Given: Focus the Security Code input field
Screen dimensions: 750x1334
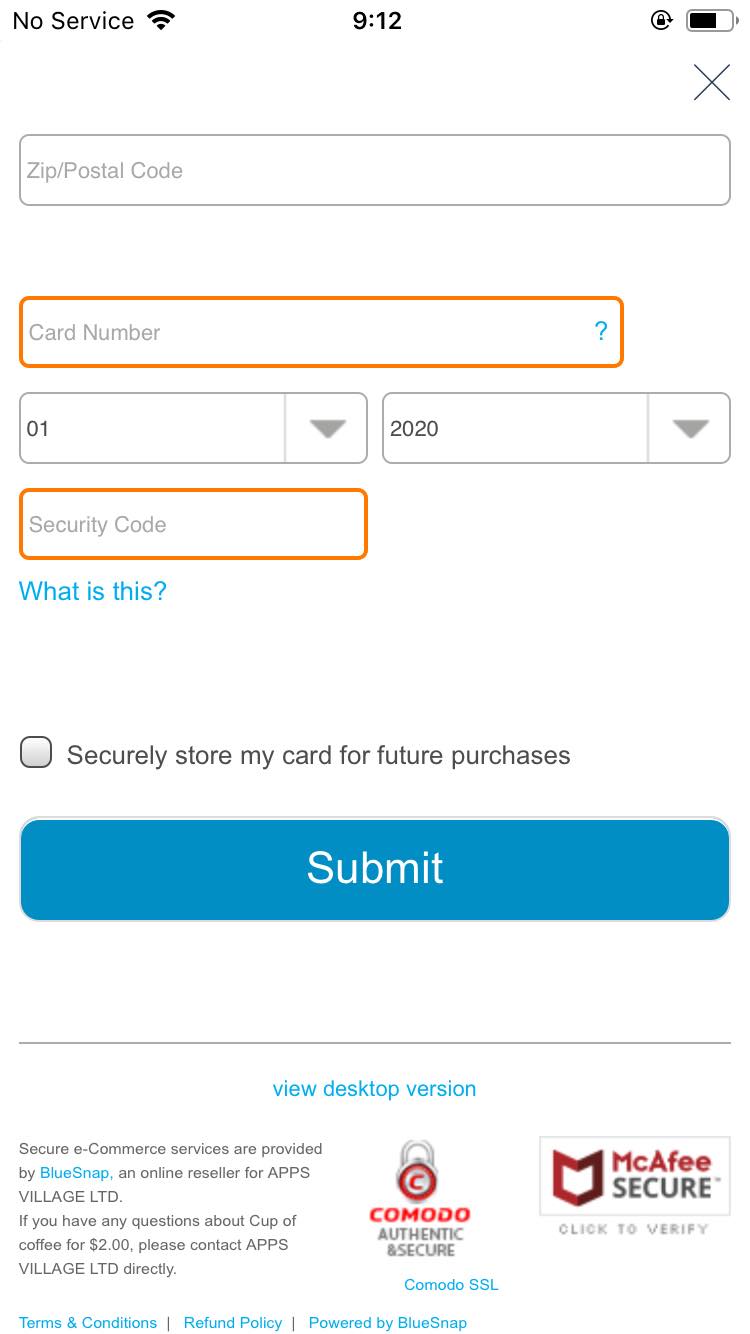Looking at the screenshot, I should (193, 524).
